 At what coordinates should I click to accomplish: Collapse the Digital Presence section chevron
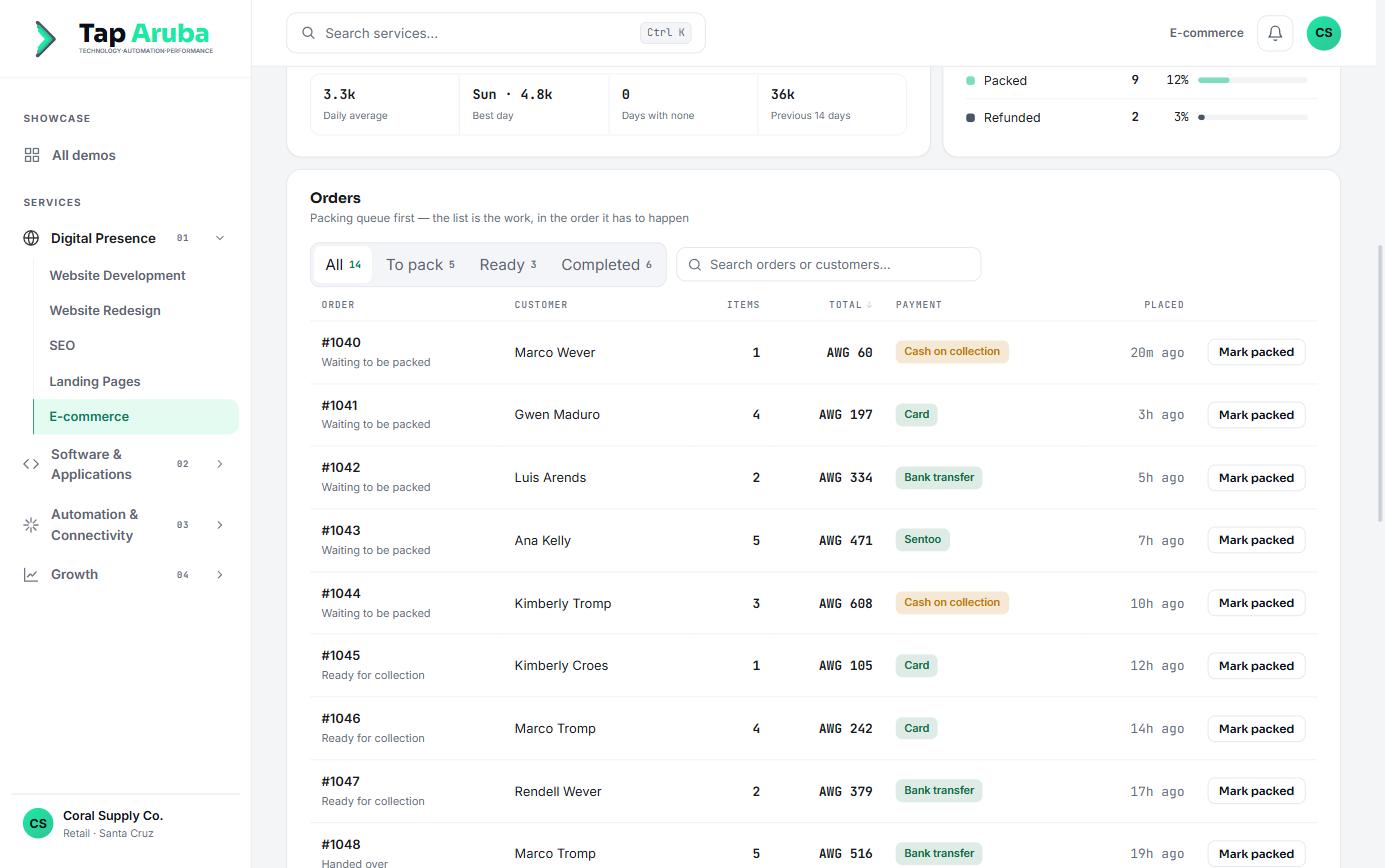[x=220, y=238]
